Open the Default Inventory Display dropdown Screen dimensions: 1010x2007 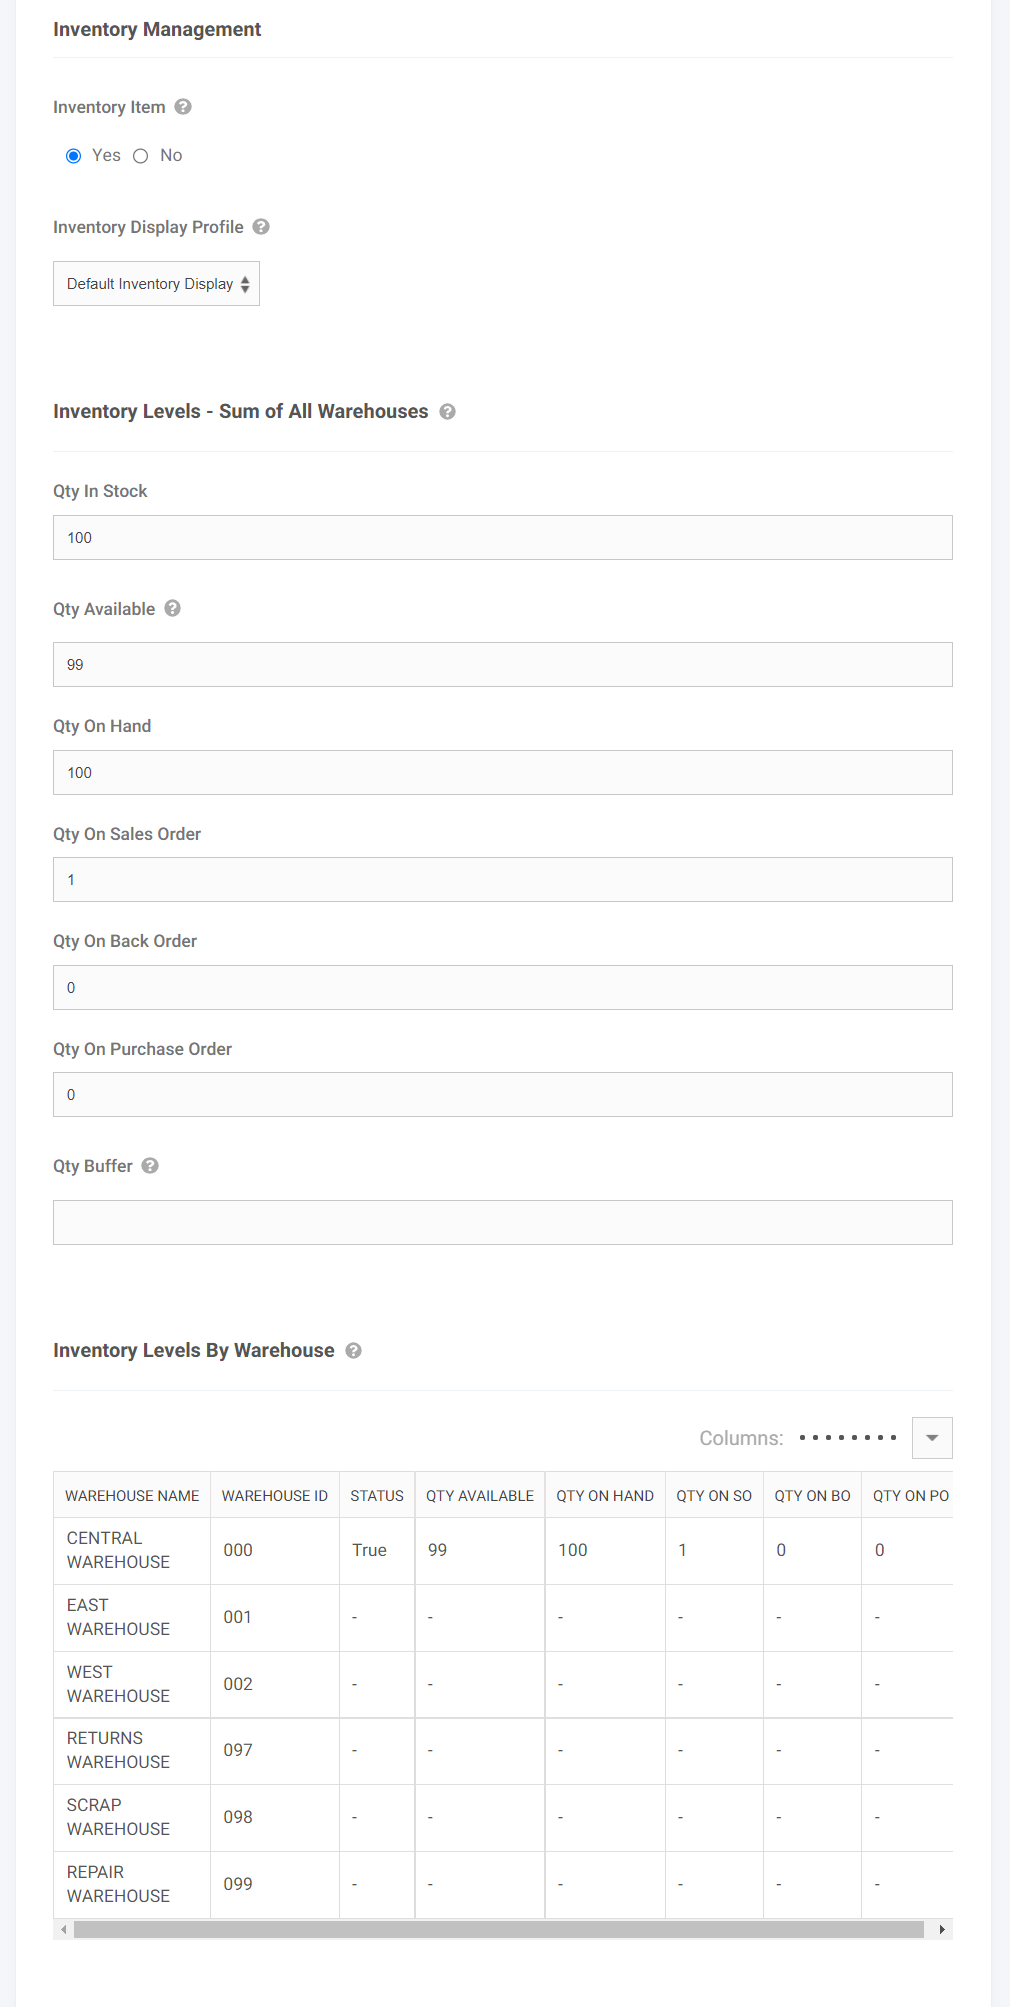[156, 284]
